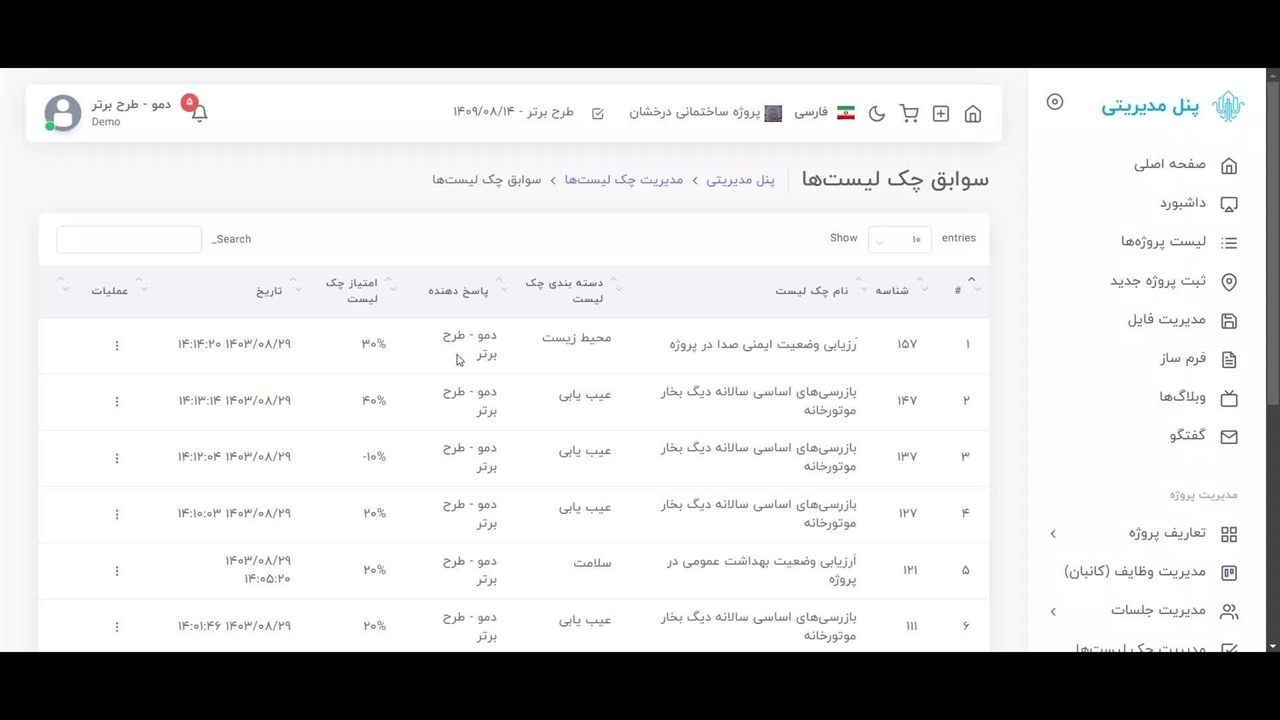This screenshot has width=1280, height=720.
Task: Click the Demo user avatar
Action: click(x=63, y=113)
